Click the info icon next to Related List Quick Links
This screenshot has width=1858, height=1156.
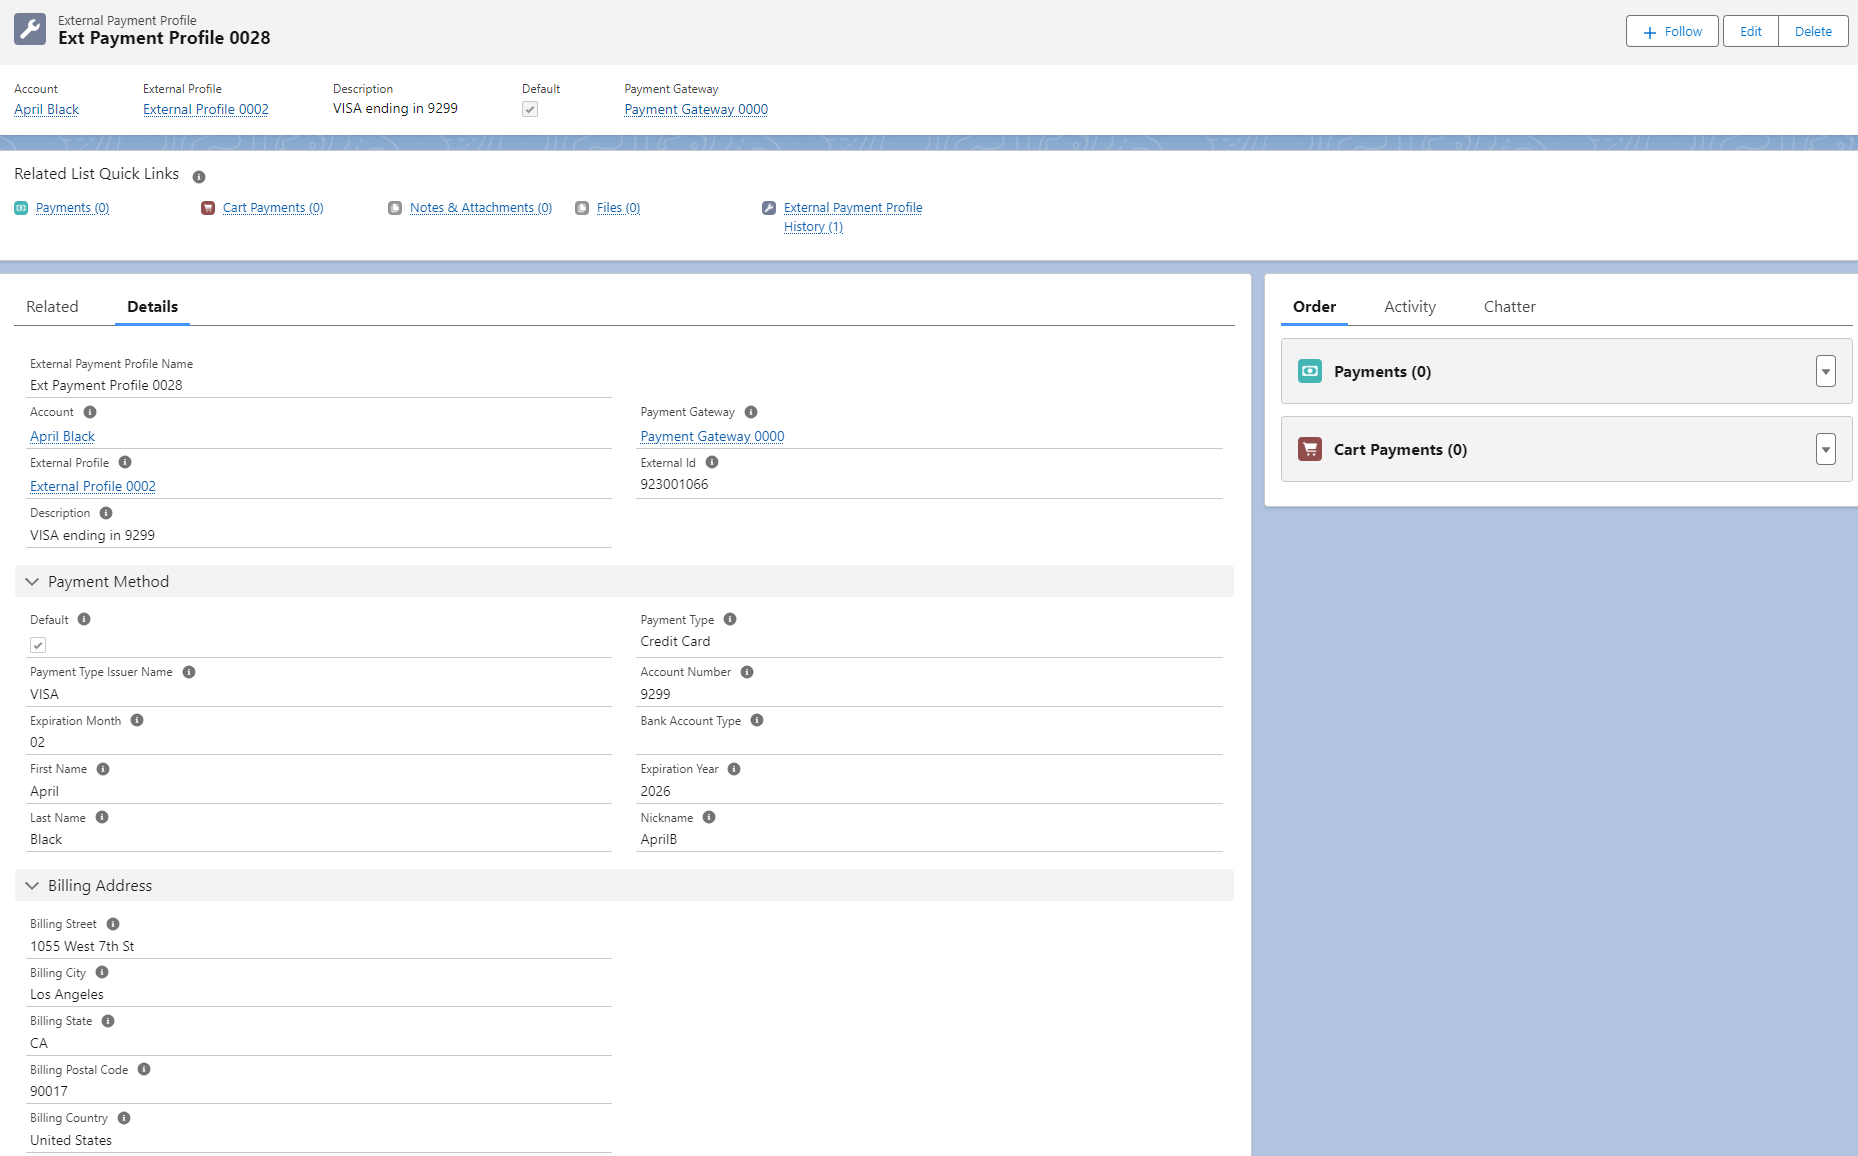[x=199, y=177]
